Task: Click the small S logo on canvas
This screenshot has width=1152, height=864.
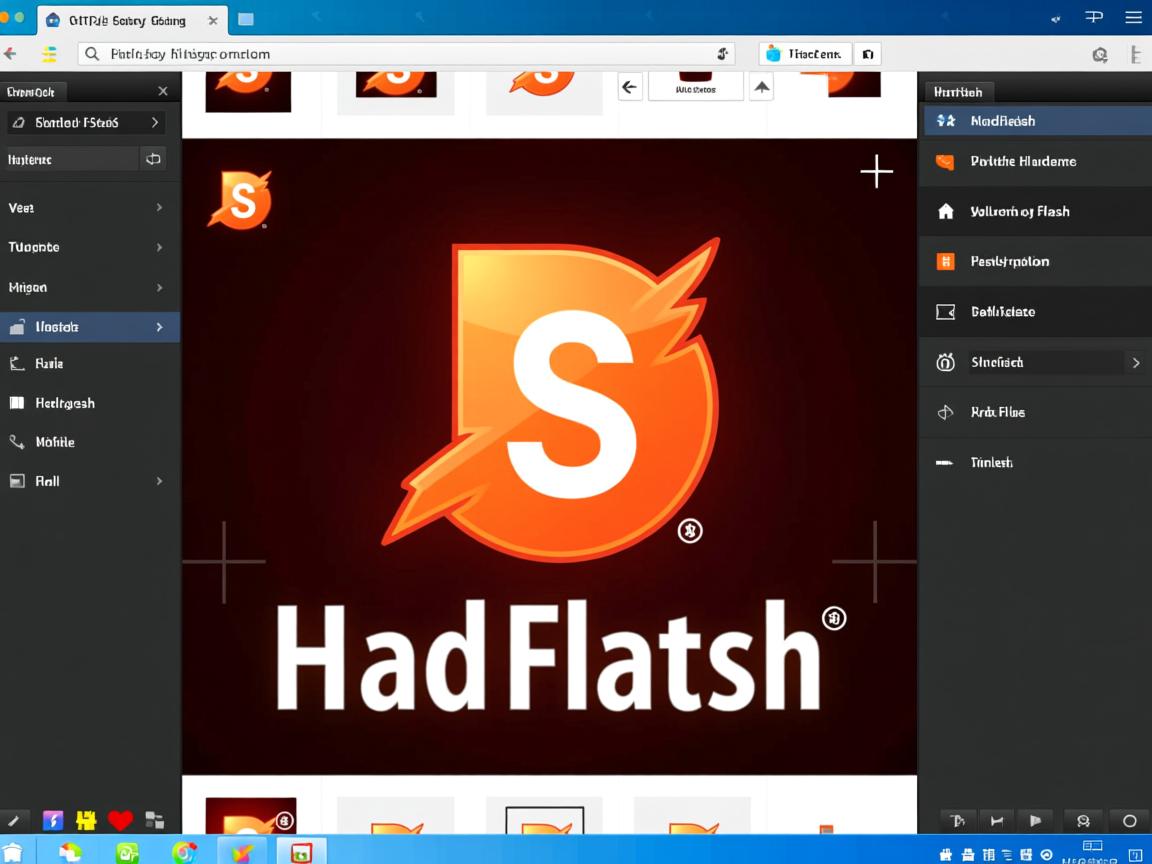Action: tap(240, 199)
